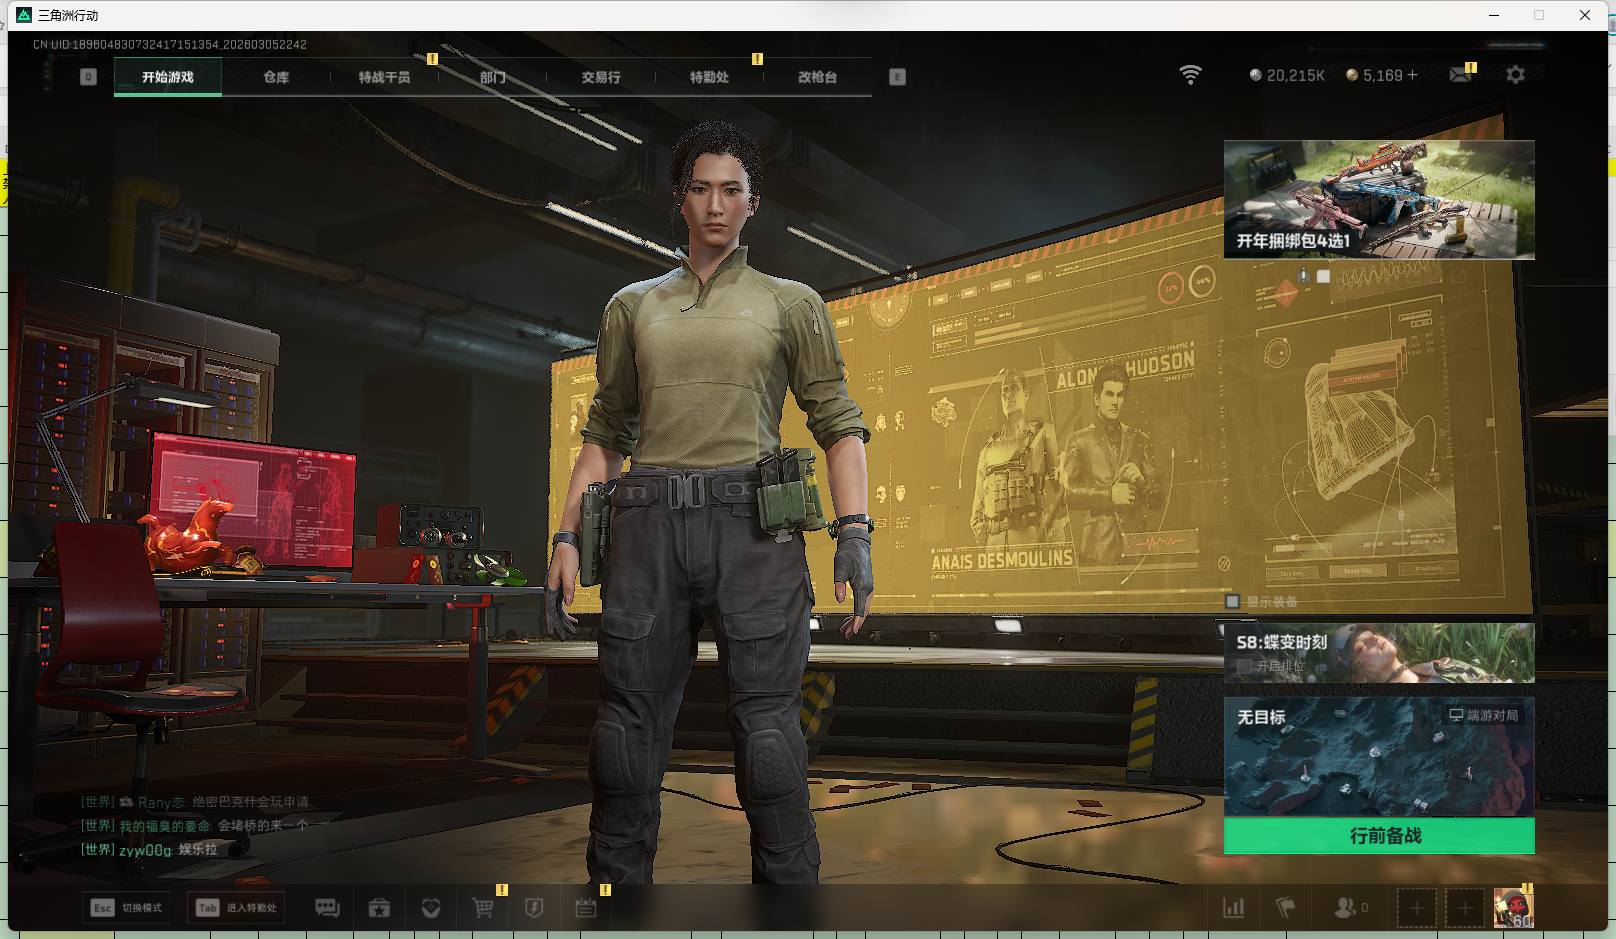1616x939 pixels.
Task: Close the 三角洲行动 window
Action: coord(1585,15)
